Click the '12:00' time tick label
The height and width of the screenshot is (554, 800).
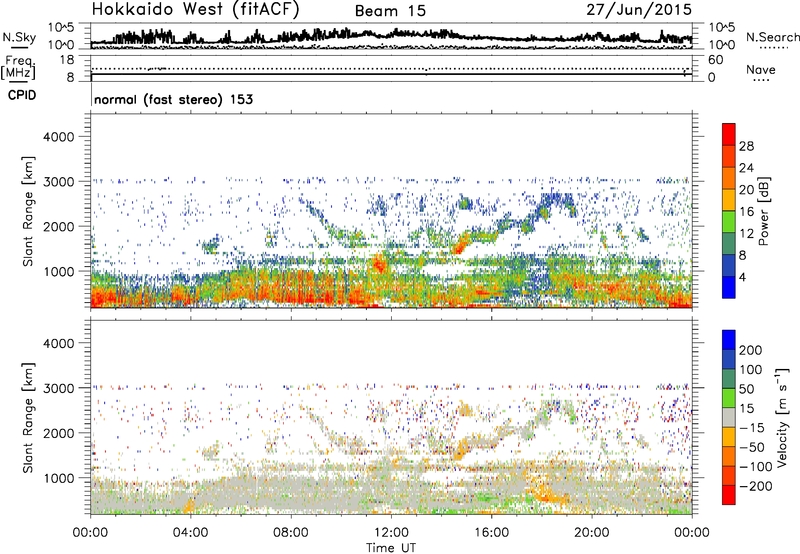click(391, 533)
